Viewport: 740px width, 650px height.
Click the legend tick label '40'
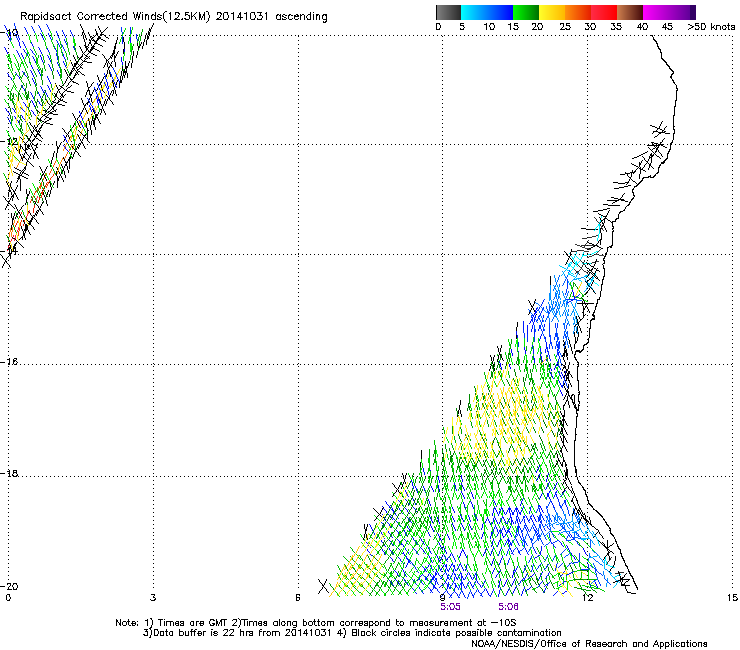click(642, 27)
